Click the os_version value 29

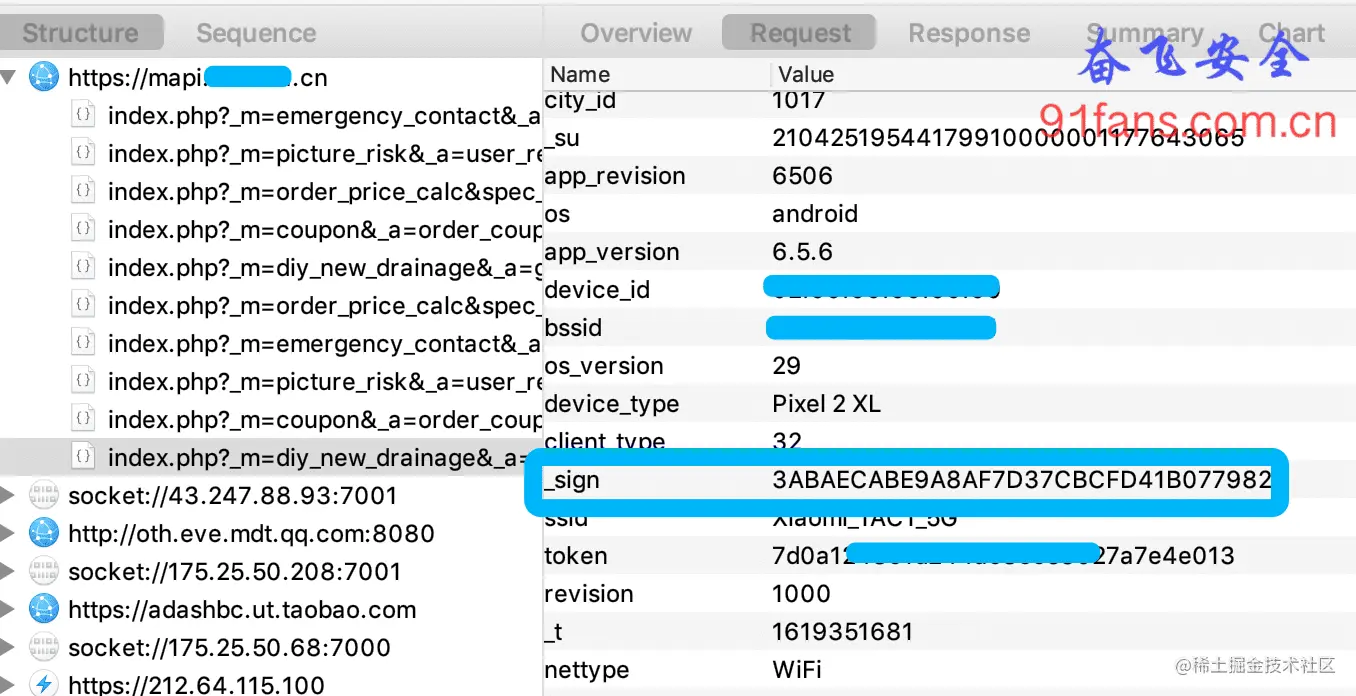[787, 366]
